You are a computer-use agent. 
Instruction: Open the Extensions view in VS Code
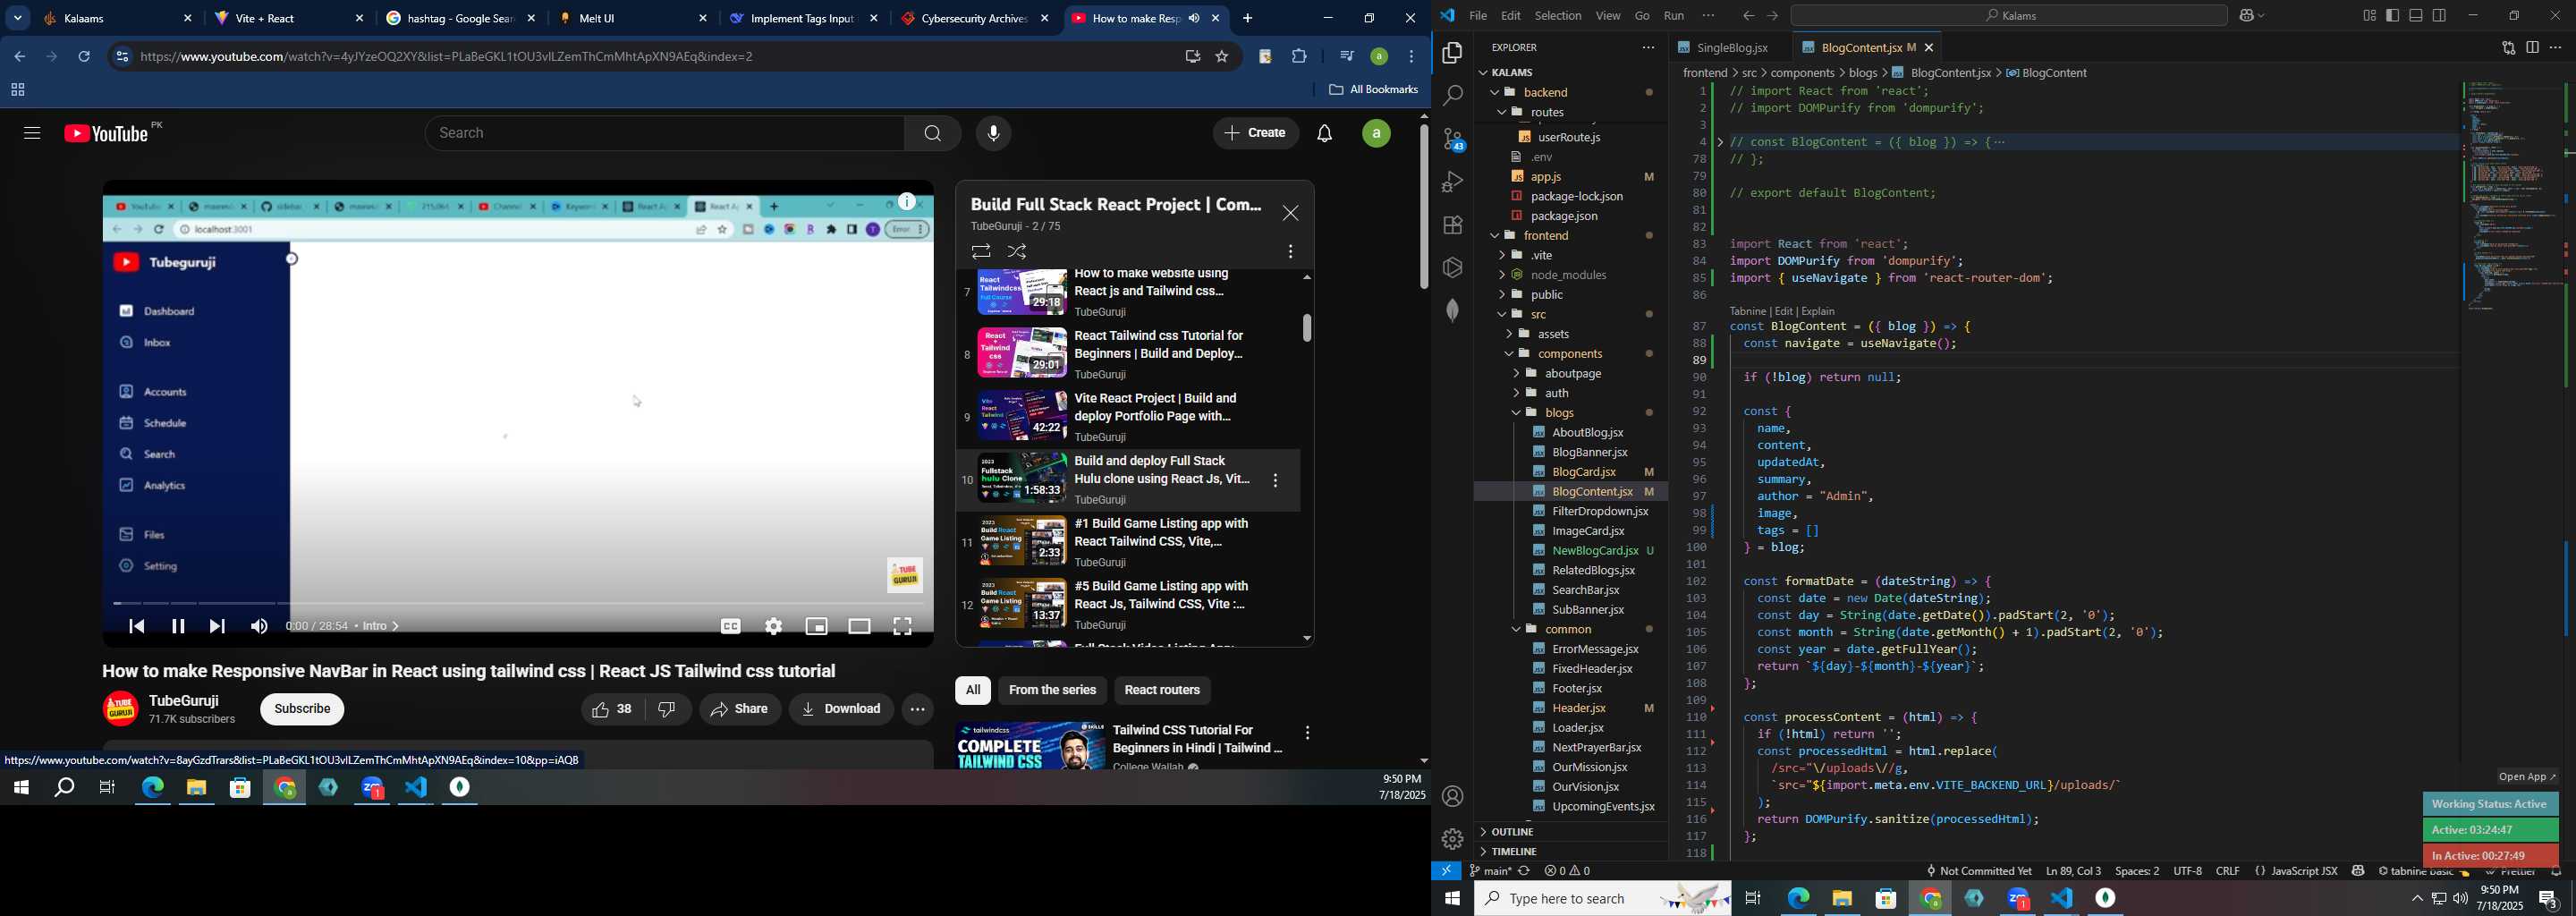(1452, 225)
